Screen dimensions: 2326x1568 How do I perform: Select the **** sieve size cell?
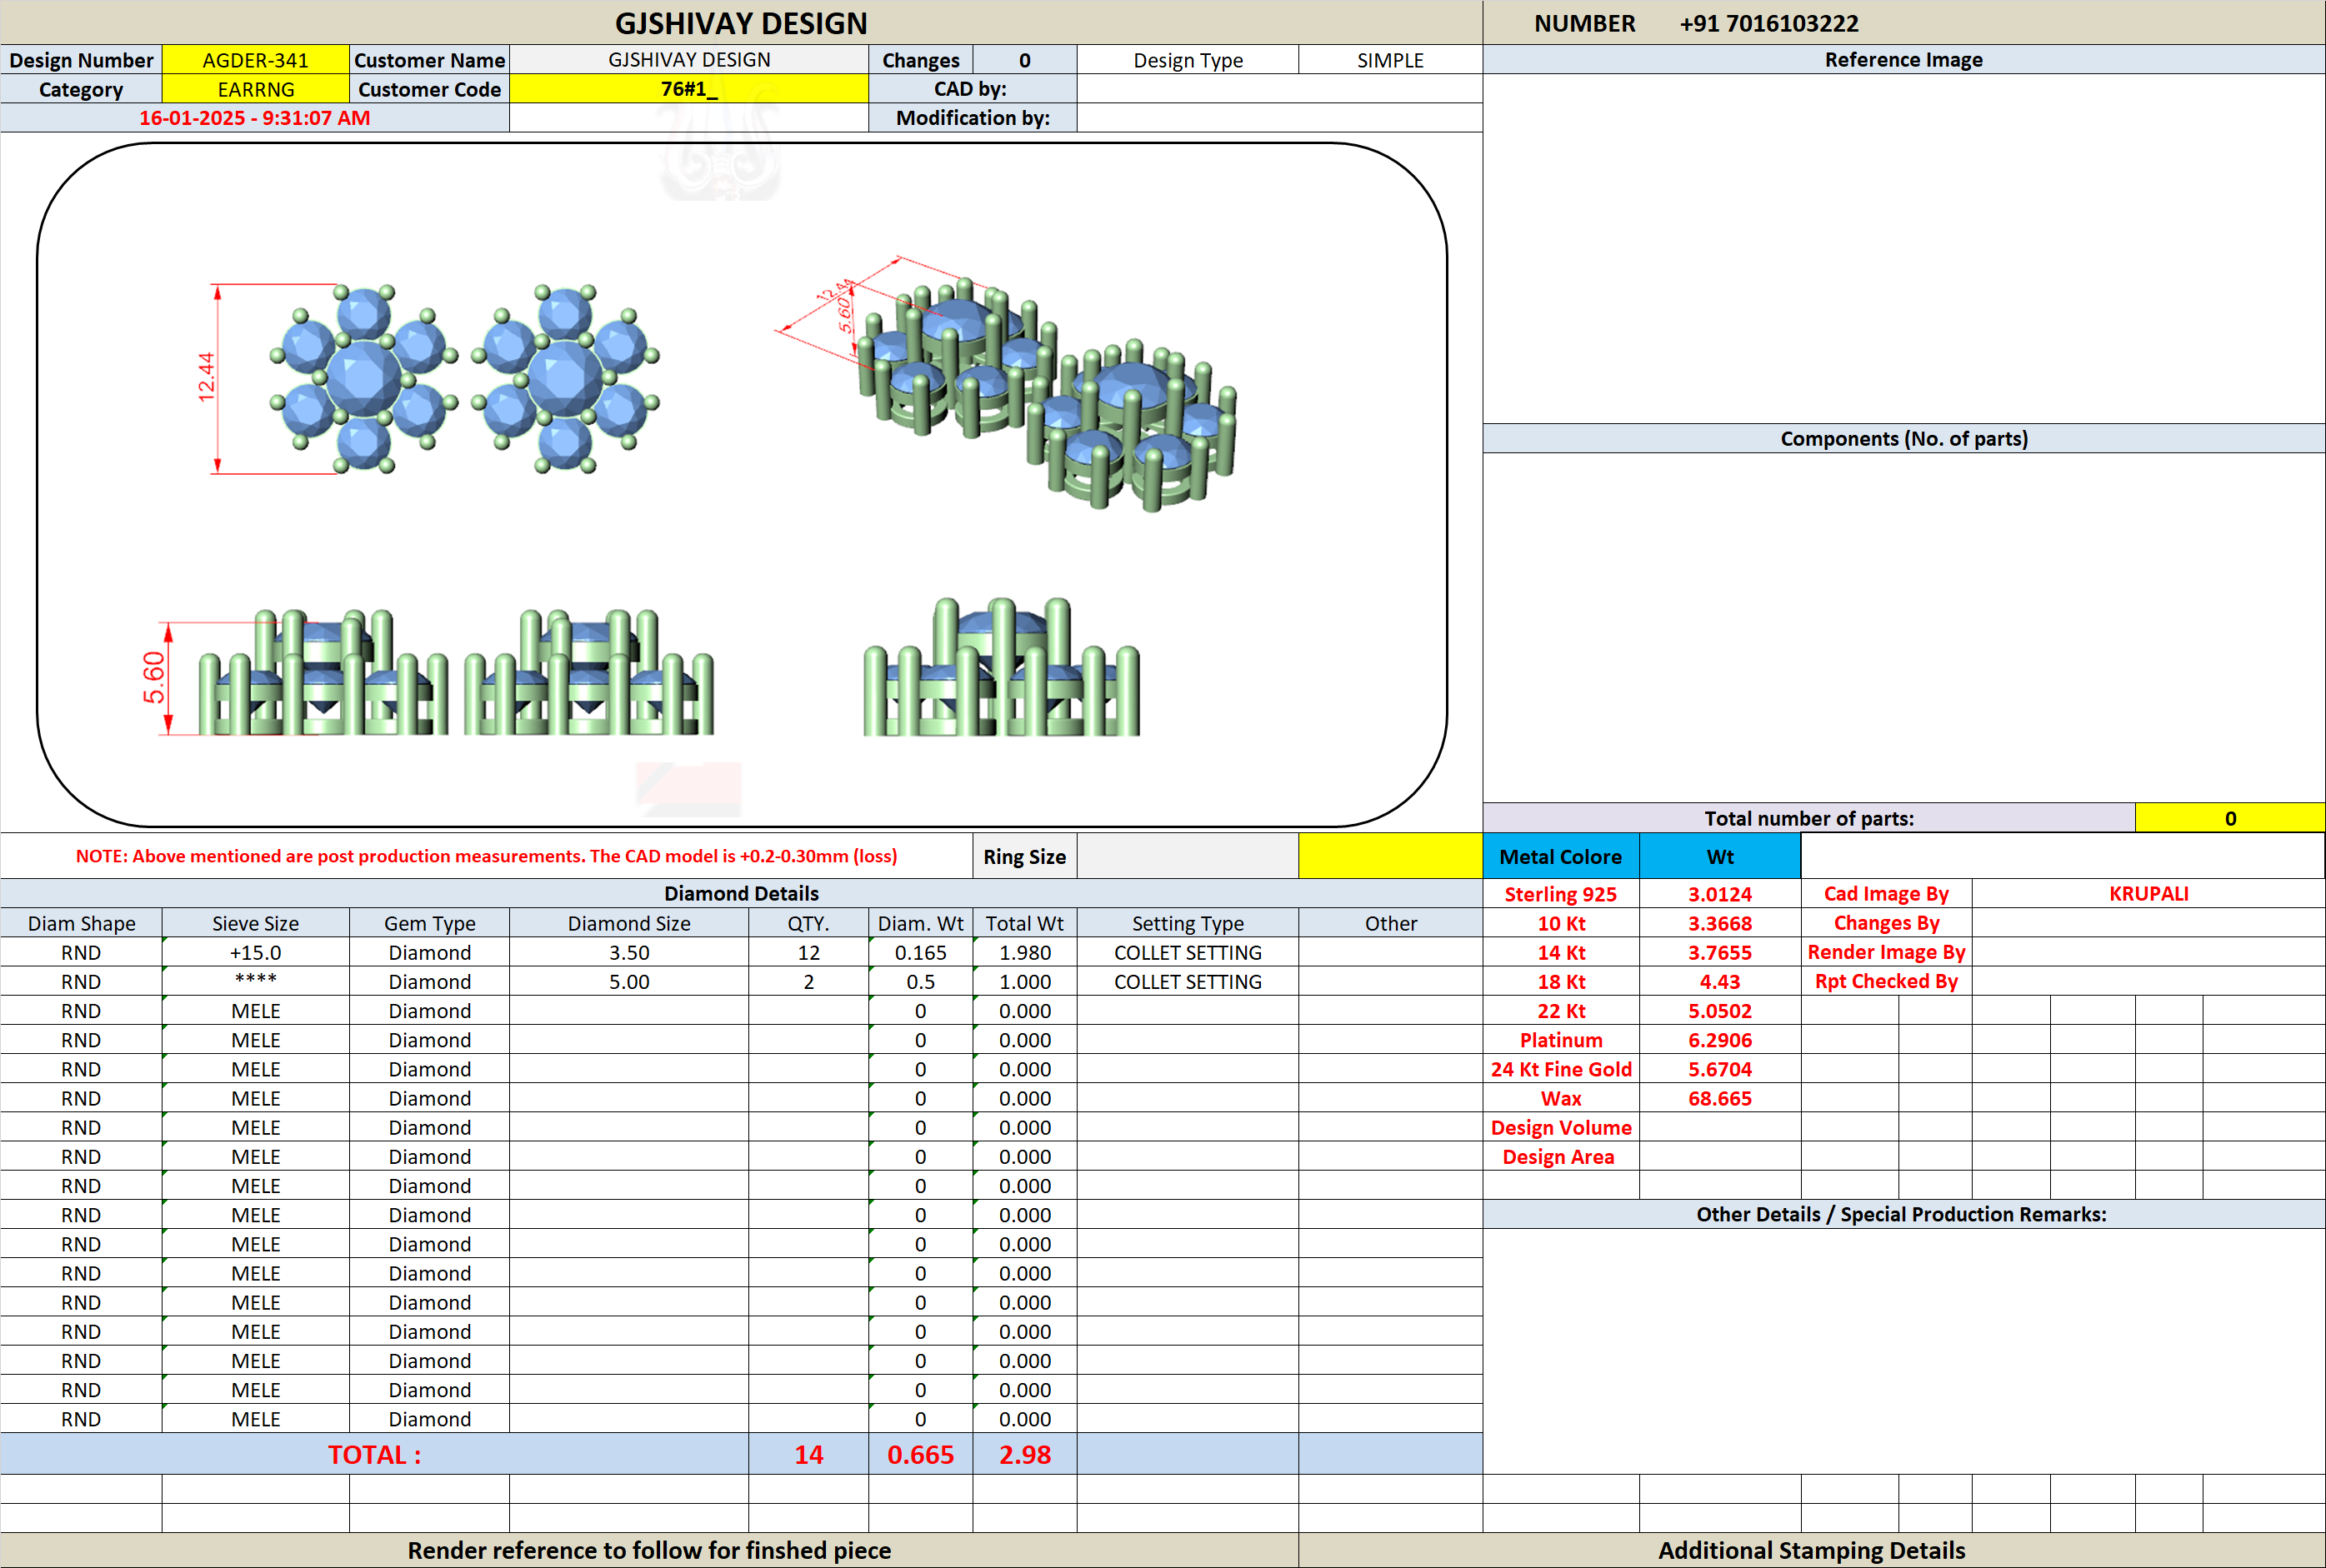[255, 981]
